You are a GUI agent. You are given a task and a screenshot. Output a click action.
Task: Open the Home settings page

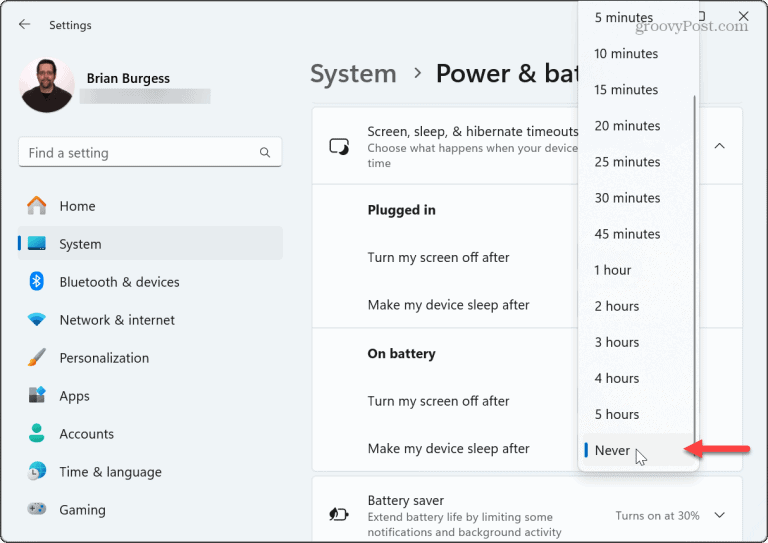tap(150, 206)
